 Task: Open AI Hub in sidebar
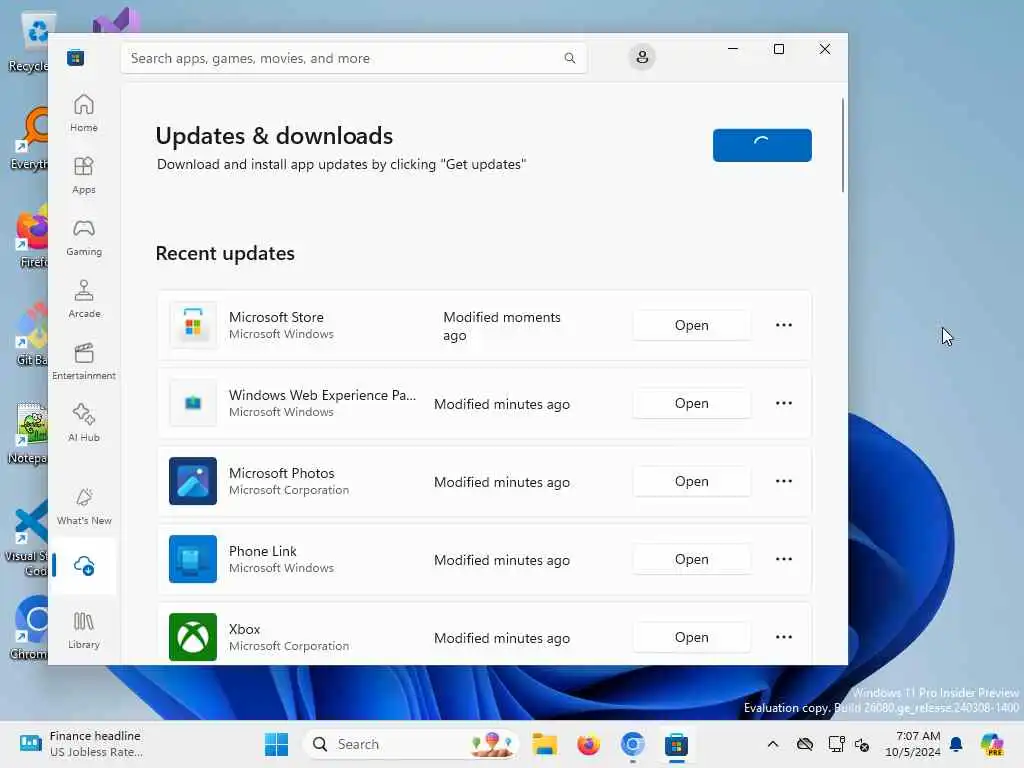84,423
